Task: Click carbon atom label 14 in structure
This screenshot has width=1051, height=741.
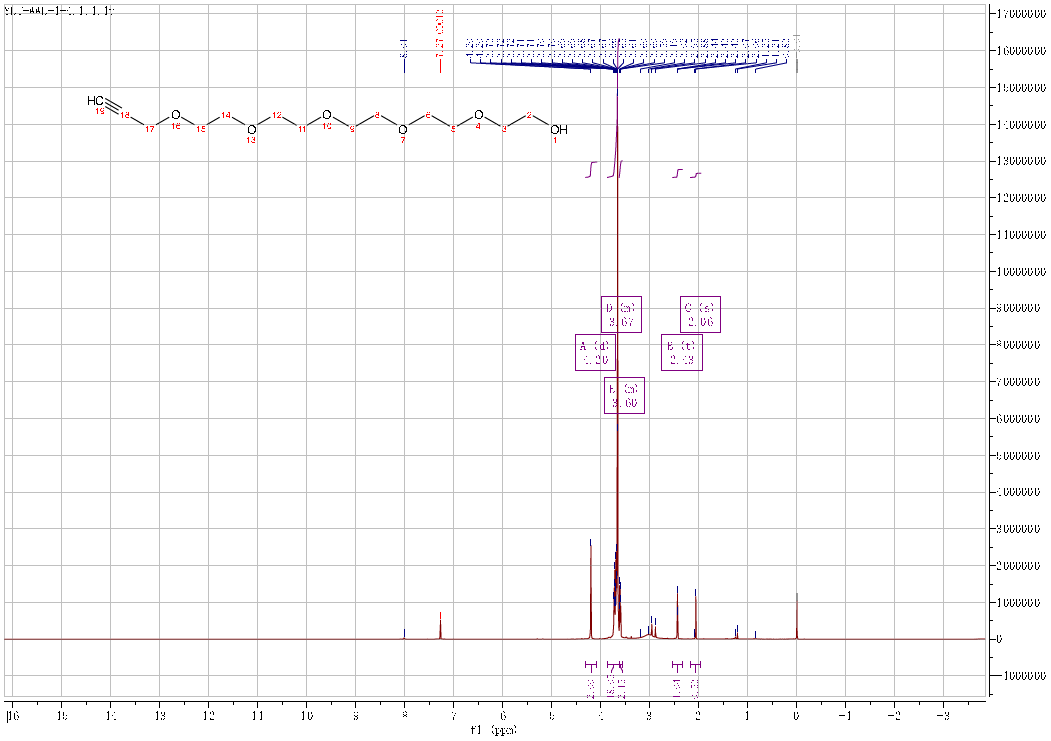Action: [226, 115]
